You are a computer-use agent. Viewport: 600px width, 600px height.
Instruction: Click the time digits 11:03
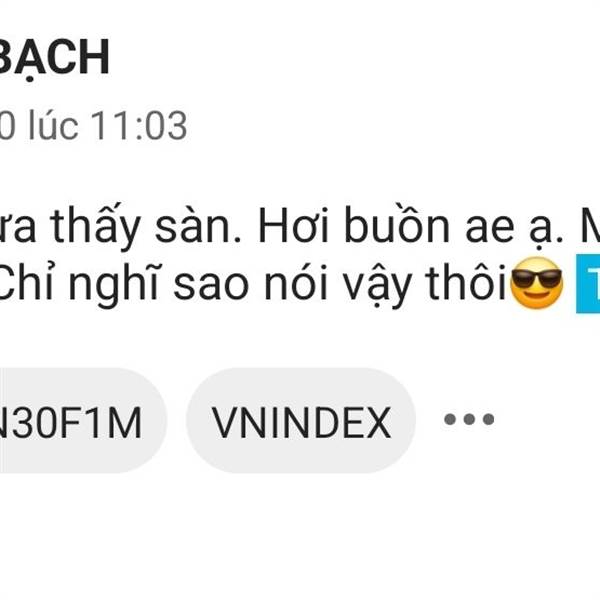coord(139,126)
